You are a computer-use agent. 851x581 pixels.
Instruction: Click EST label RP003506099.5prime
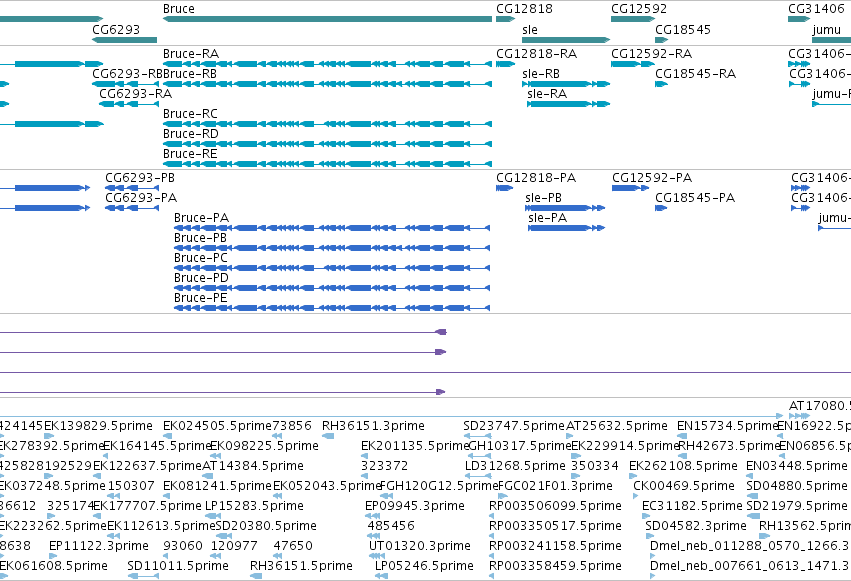click(555, 506)
